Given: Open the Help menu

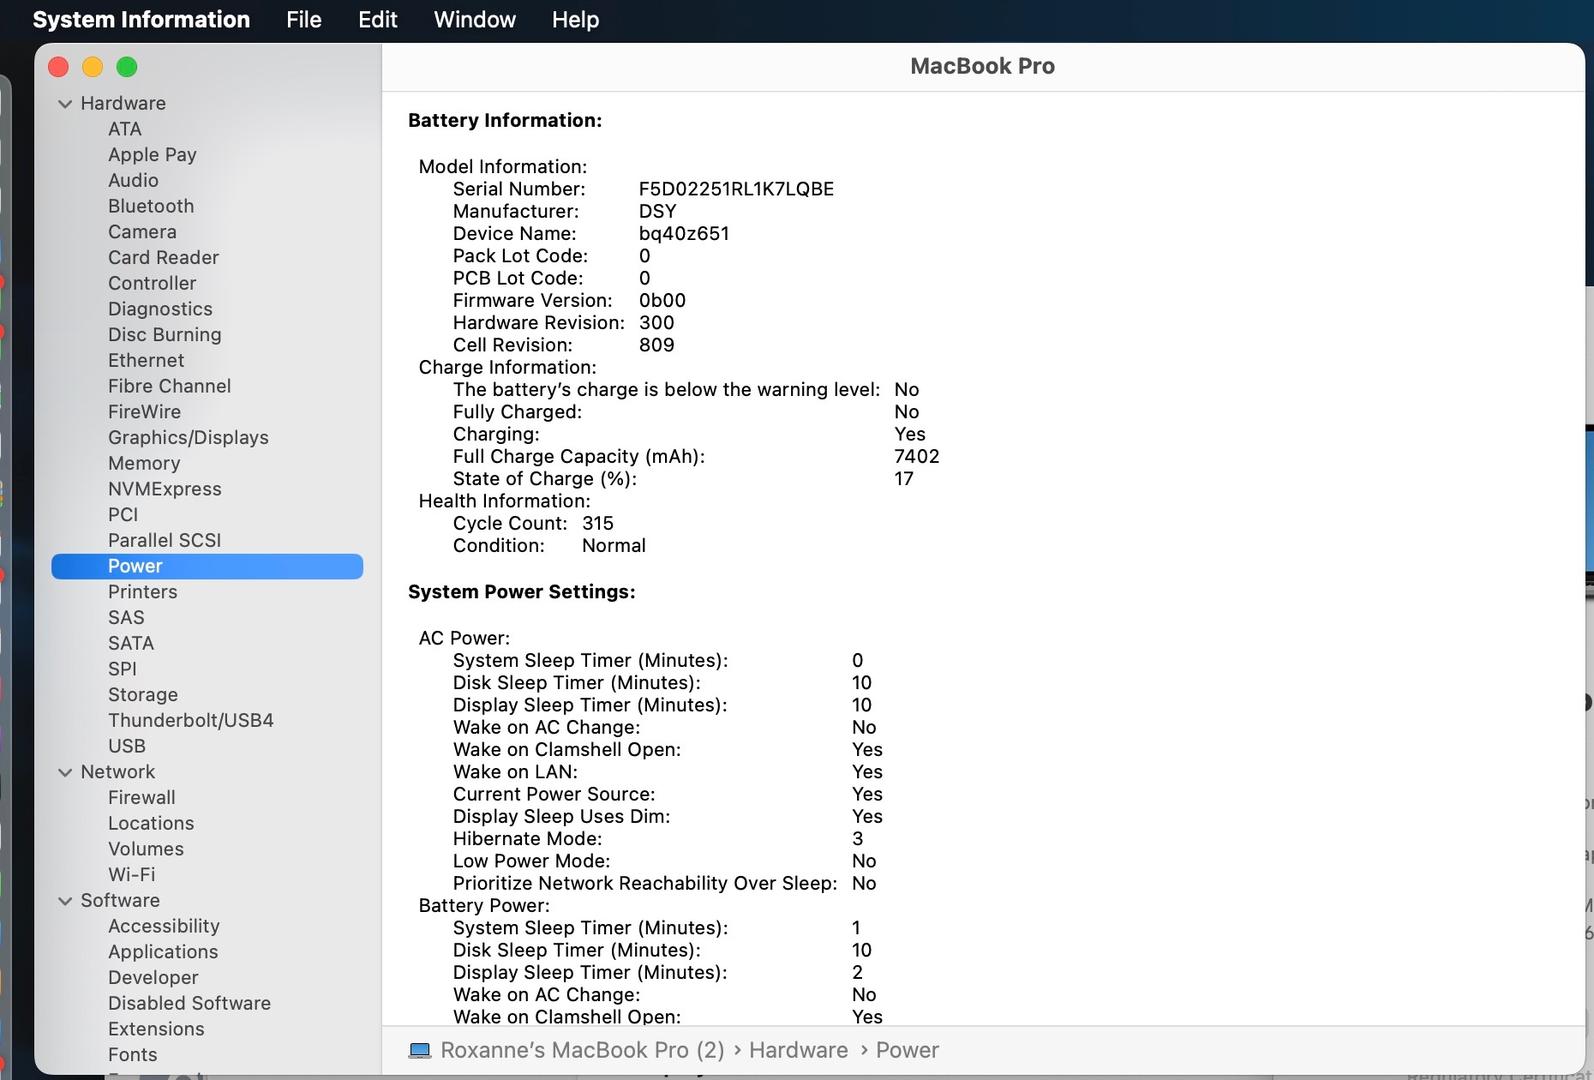Looking at the screenshot, I should (575, 19).
